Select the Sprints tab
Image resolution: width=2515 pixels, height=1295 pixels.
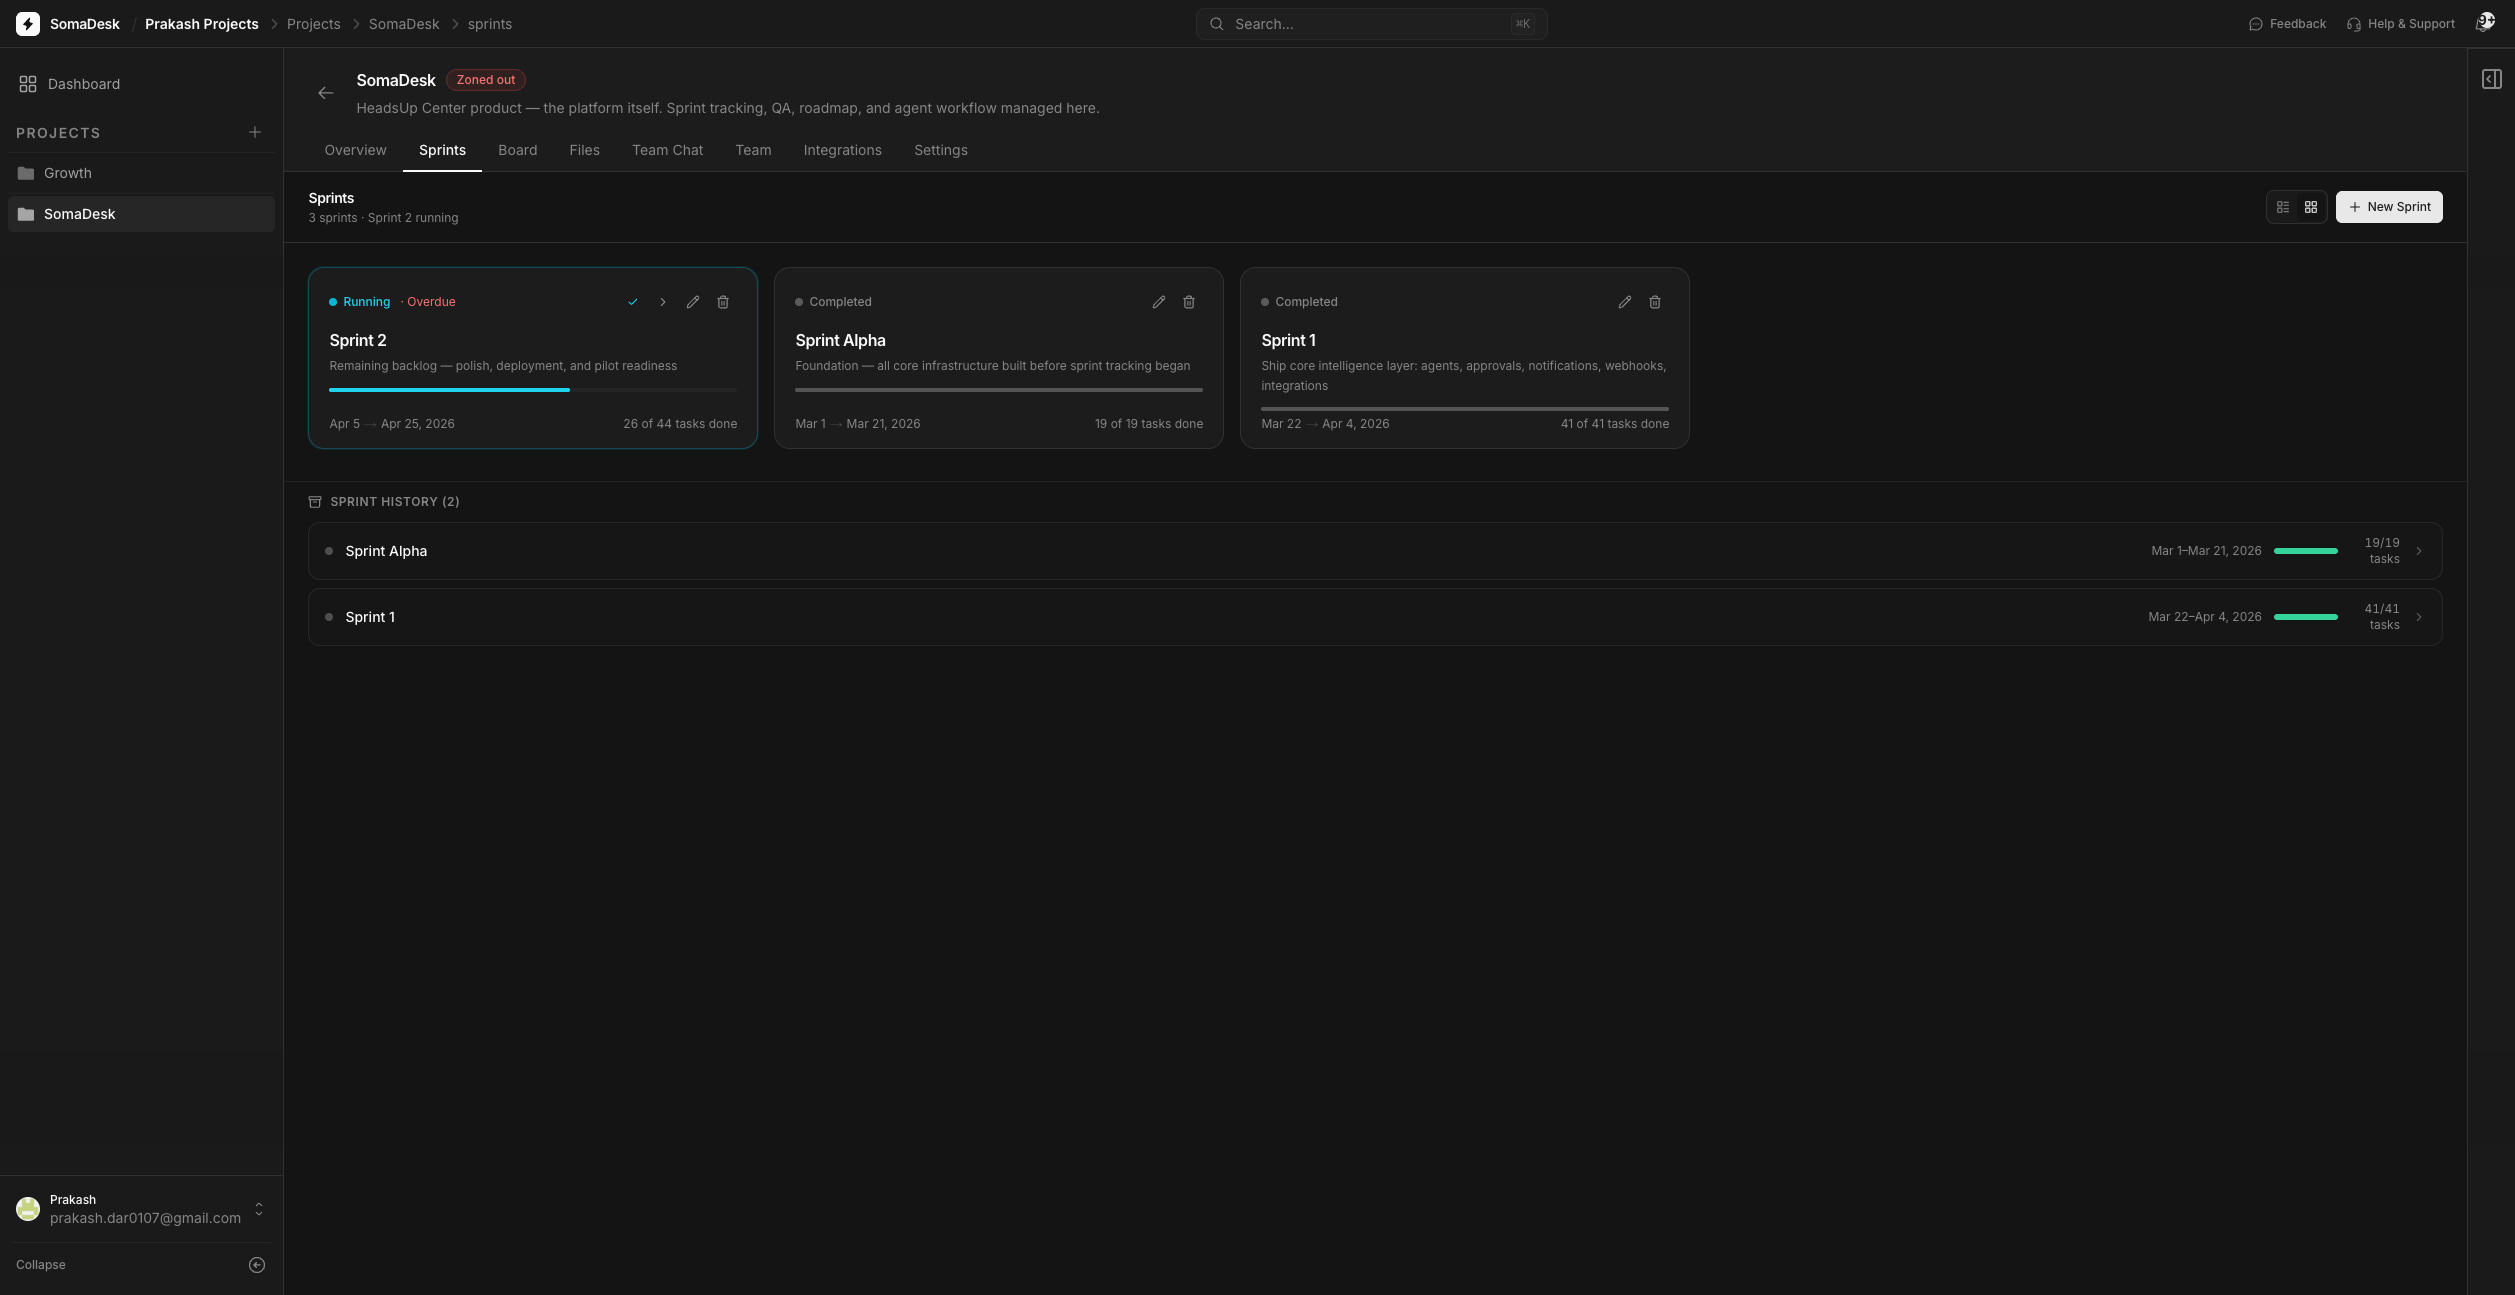(442, 150)
